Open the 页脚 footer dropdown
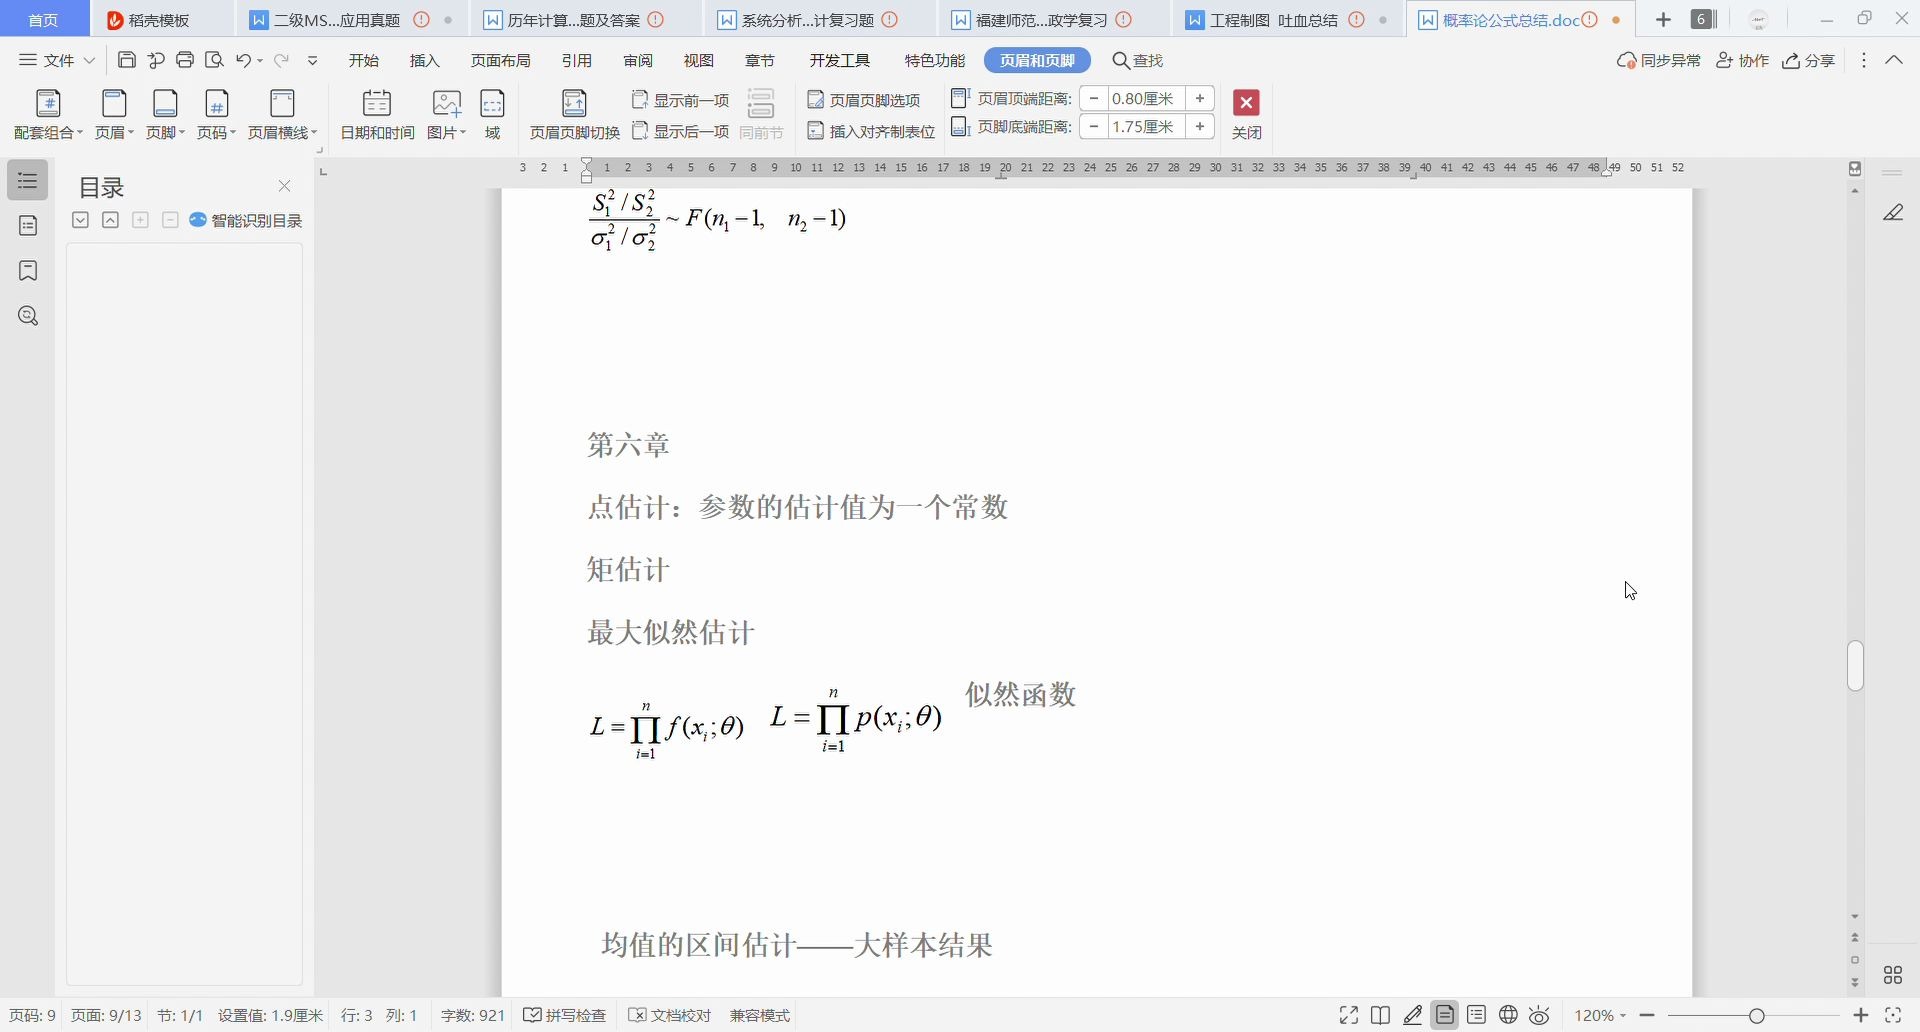 pyautogui.click(x=165, y=115)
